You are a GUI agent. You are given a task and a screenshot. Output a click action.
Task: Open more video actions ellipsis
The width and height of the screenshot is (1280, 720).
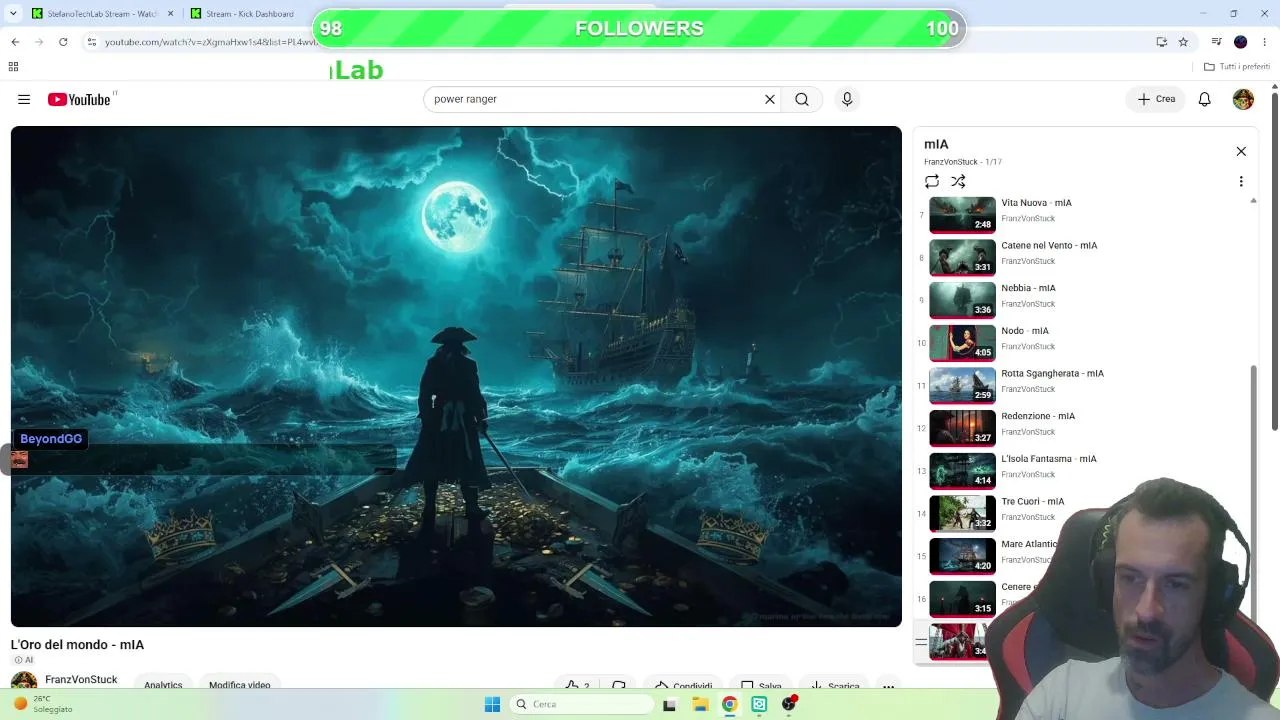coord(888,685)
